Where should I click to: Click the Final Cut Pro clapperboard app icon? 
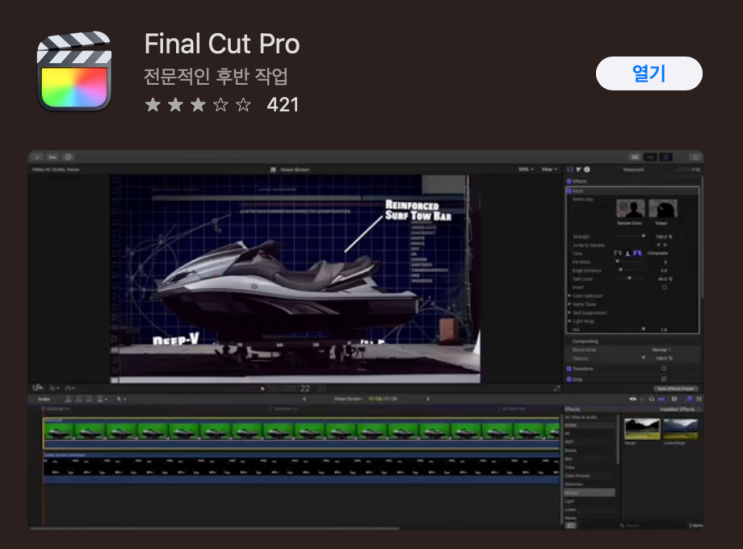point(74,71)
